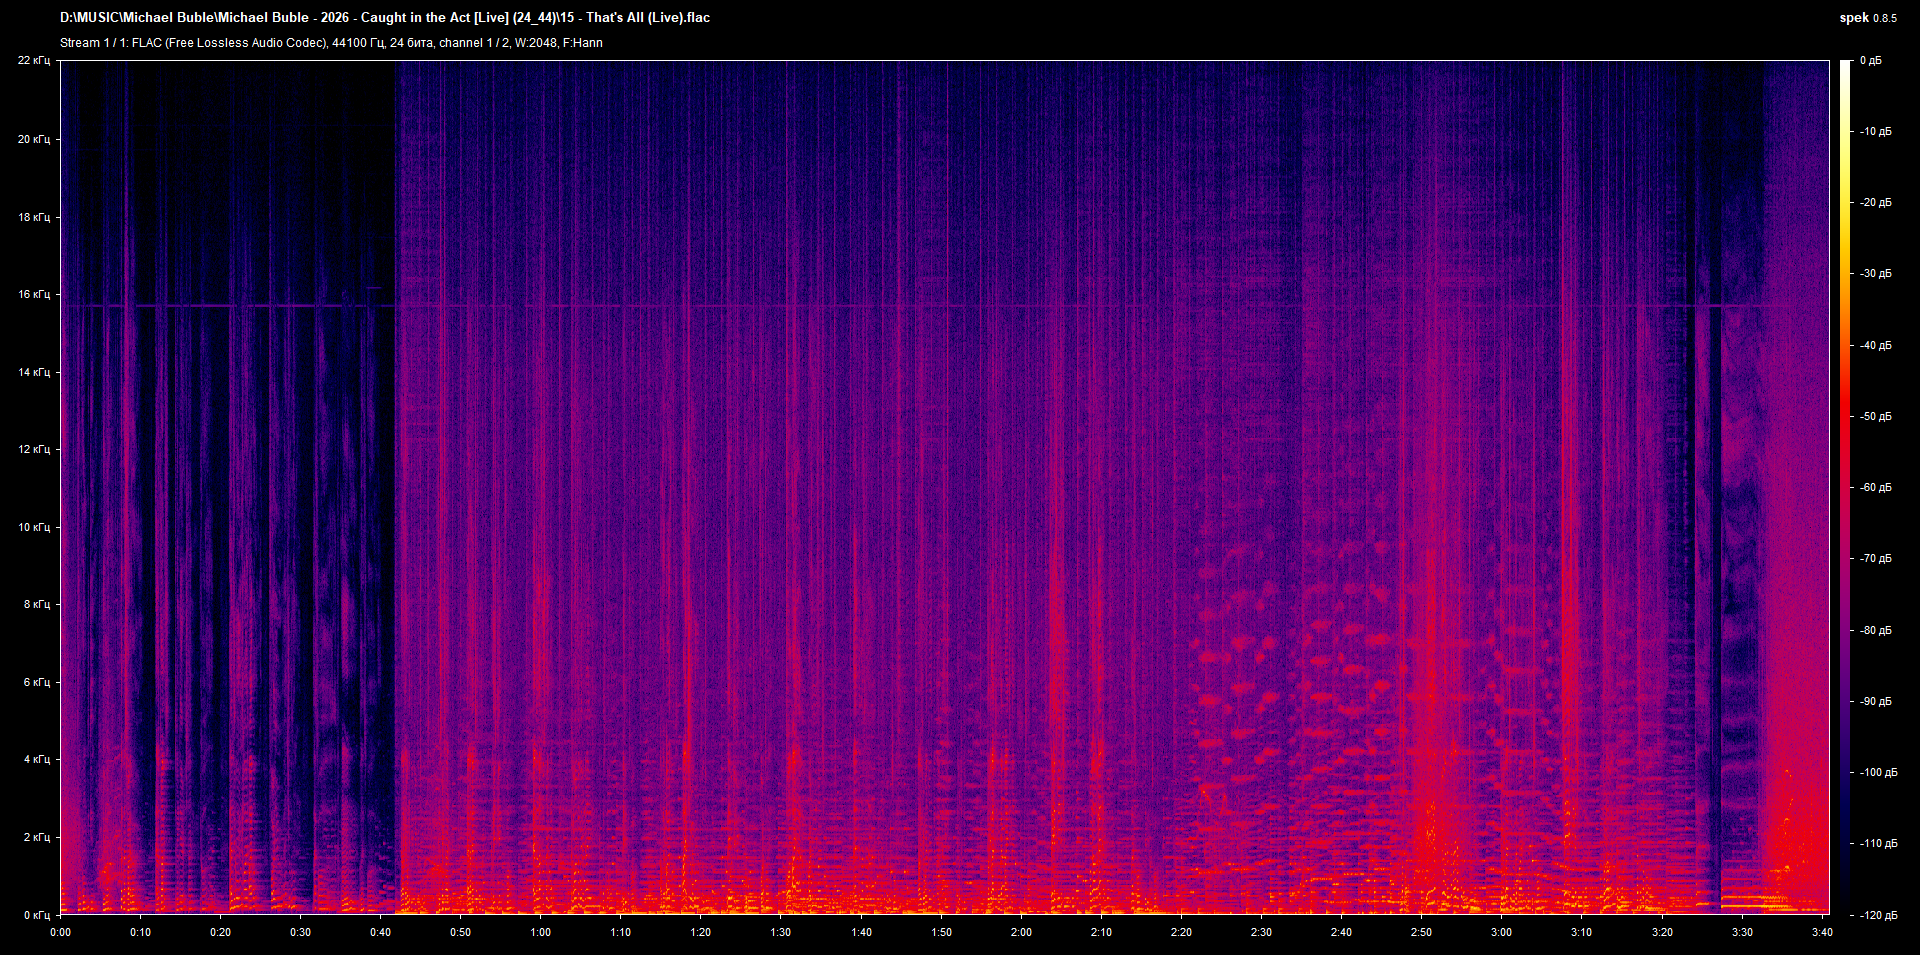Click the -10 дБ scale label
This screenshot has height=955, width=1920.
point(1876,131)
